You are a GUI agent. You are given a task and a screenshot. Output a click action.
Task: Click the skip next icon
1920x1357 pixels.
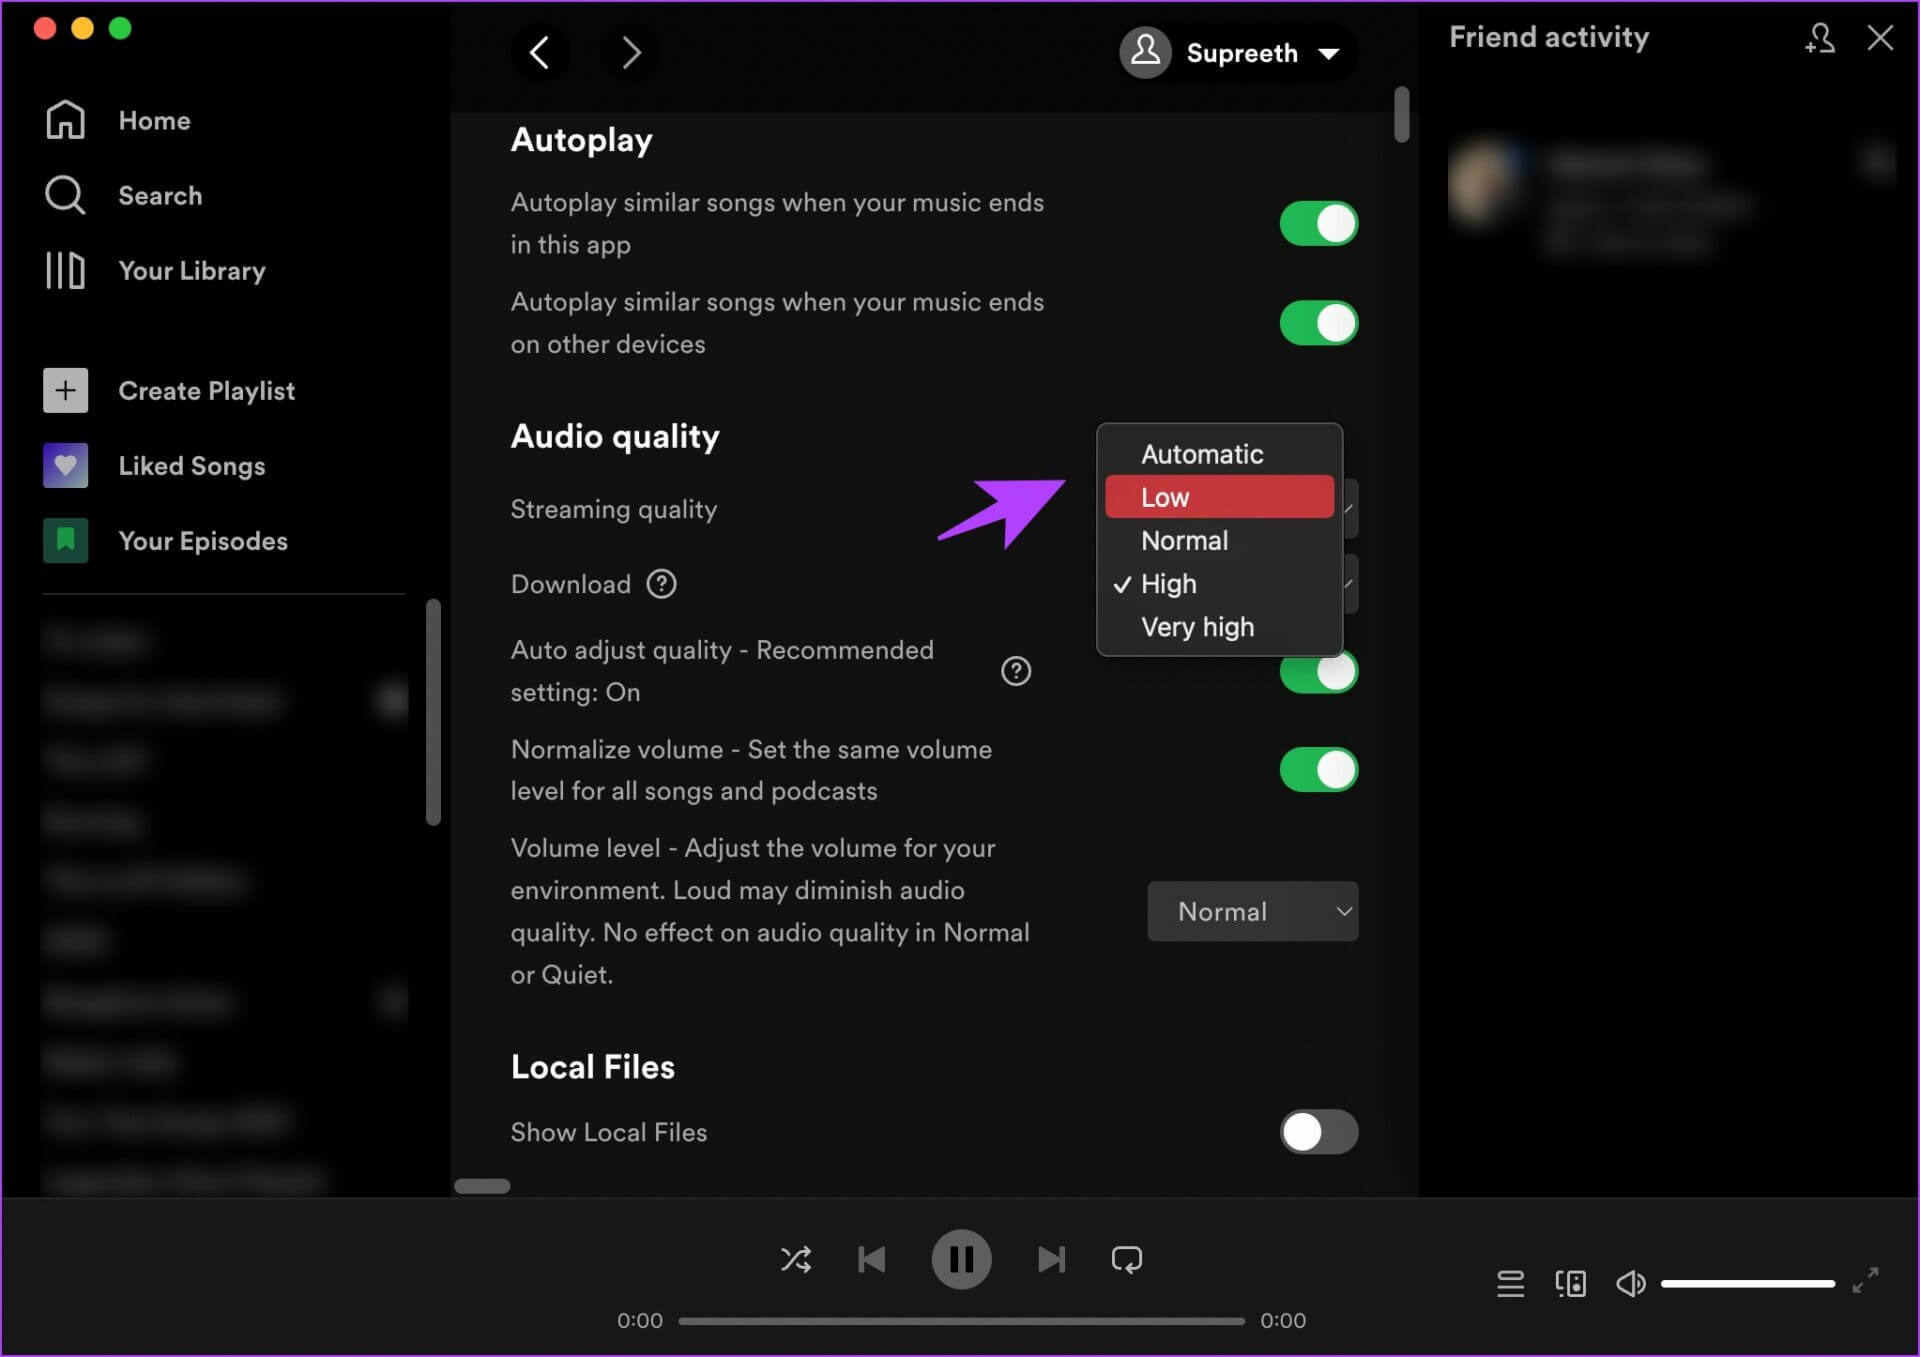(x=1050, y=1259)
